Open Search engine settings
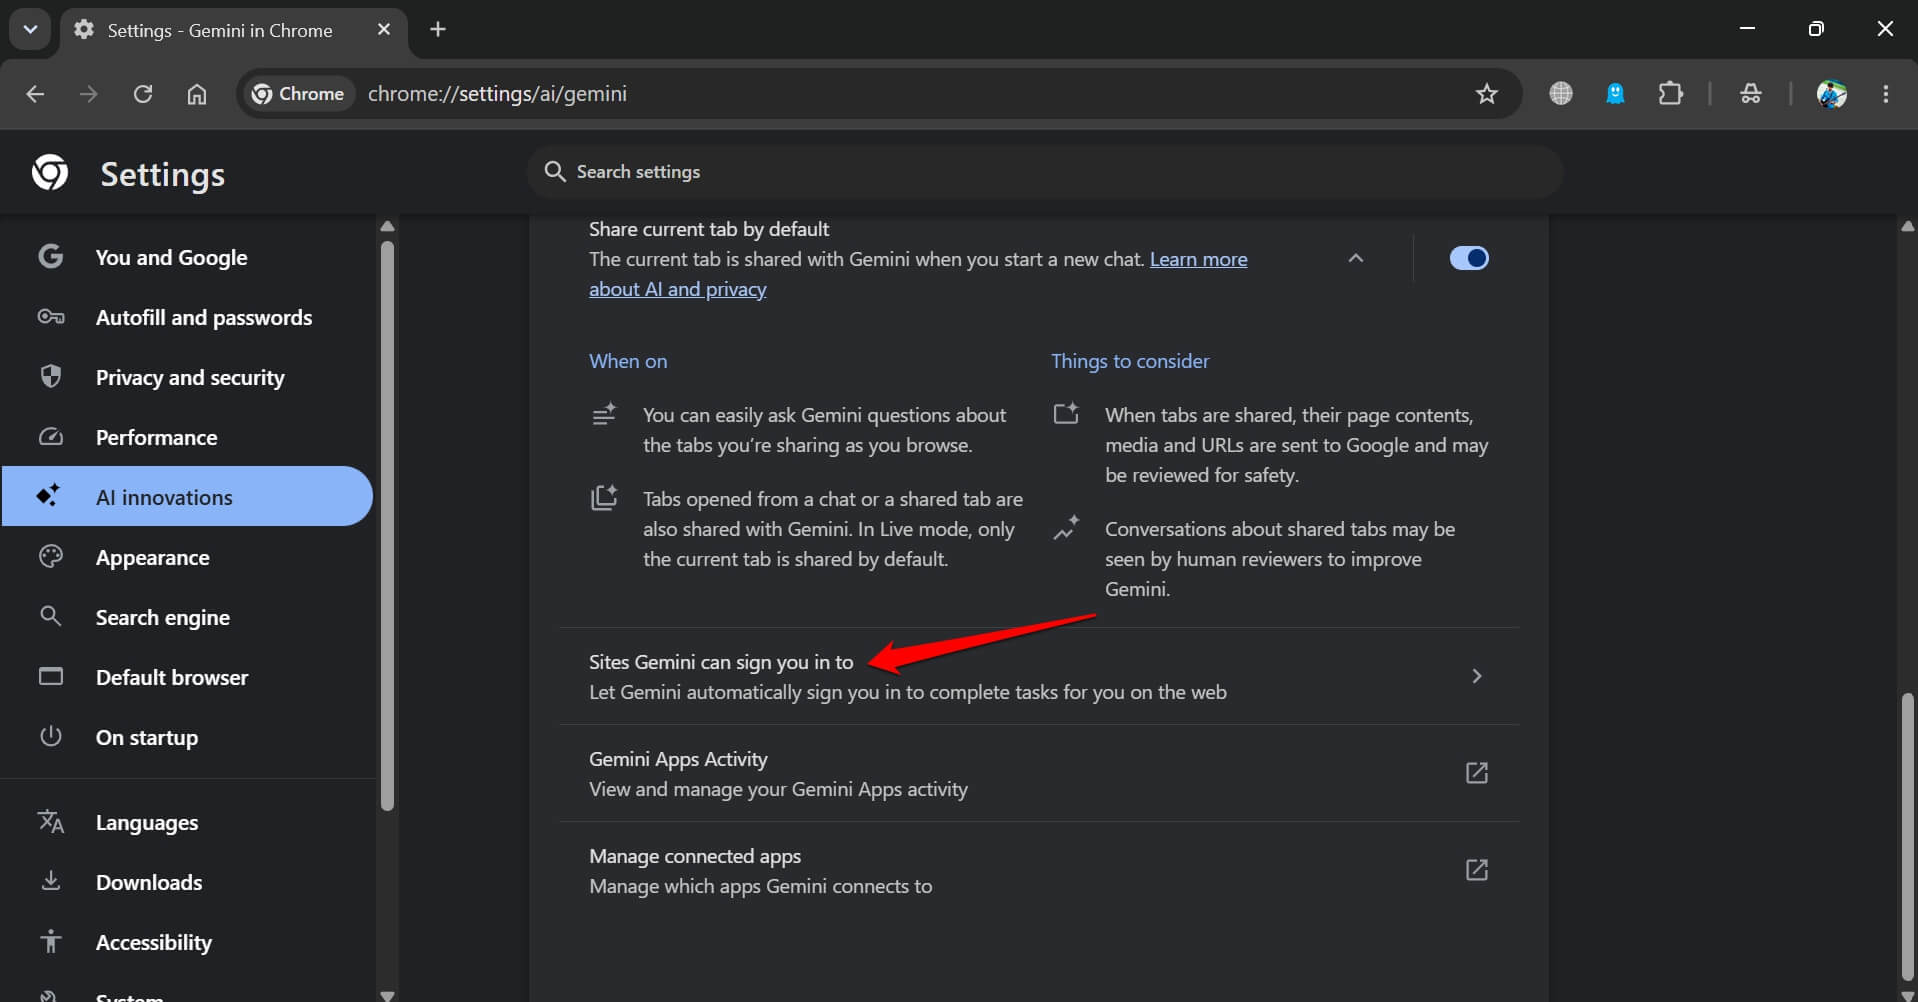Screen dimensions: 1918x1002 [187, 617]
